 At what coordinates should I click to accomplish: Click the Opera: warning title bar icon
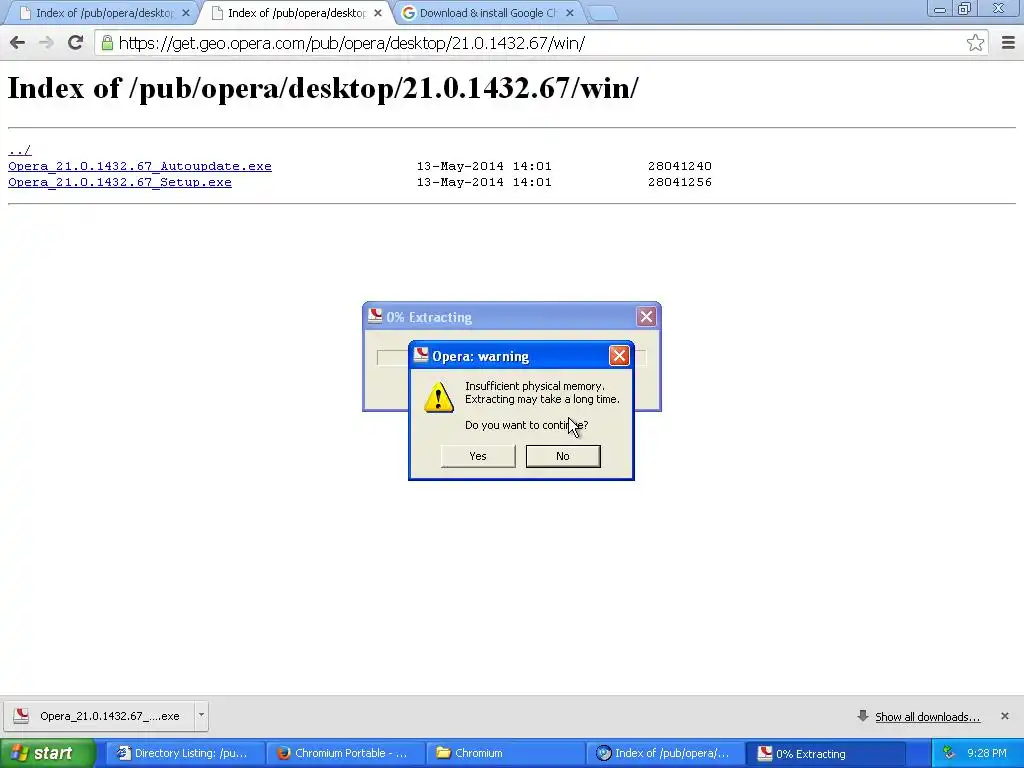pyautogui.click(x=421, y=355)
